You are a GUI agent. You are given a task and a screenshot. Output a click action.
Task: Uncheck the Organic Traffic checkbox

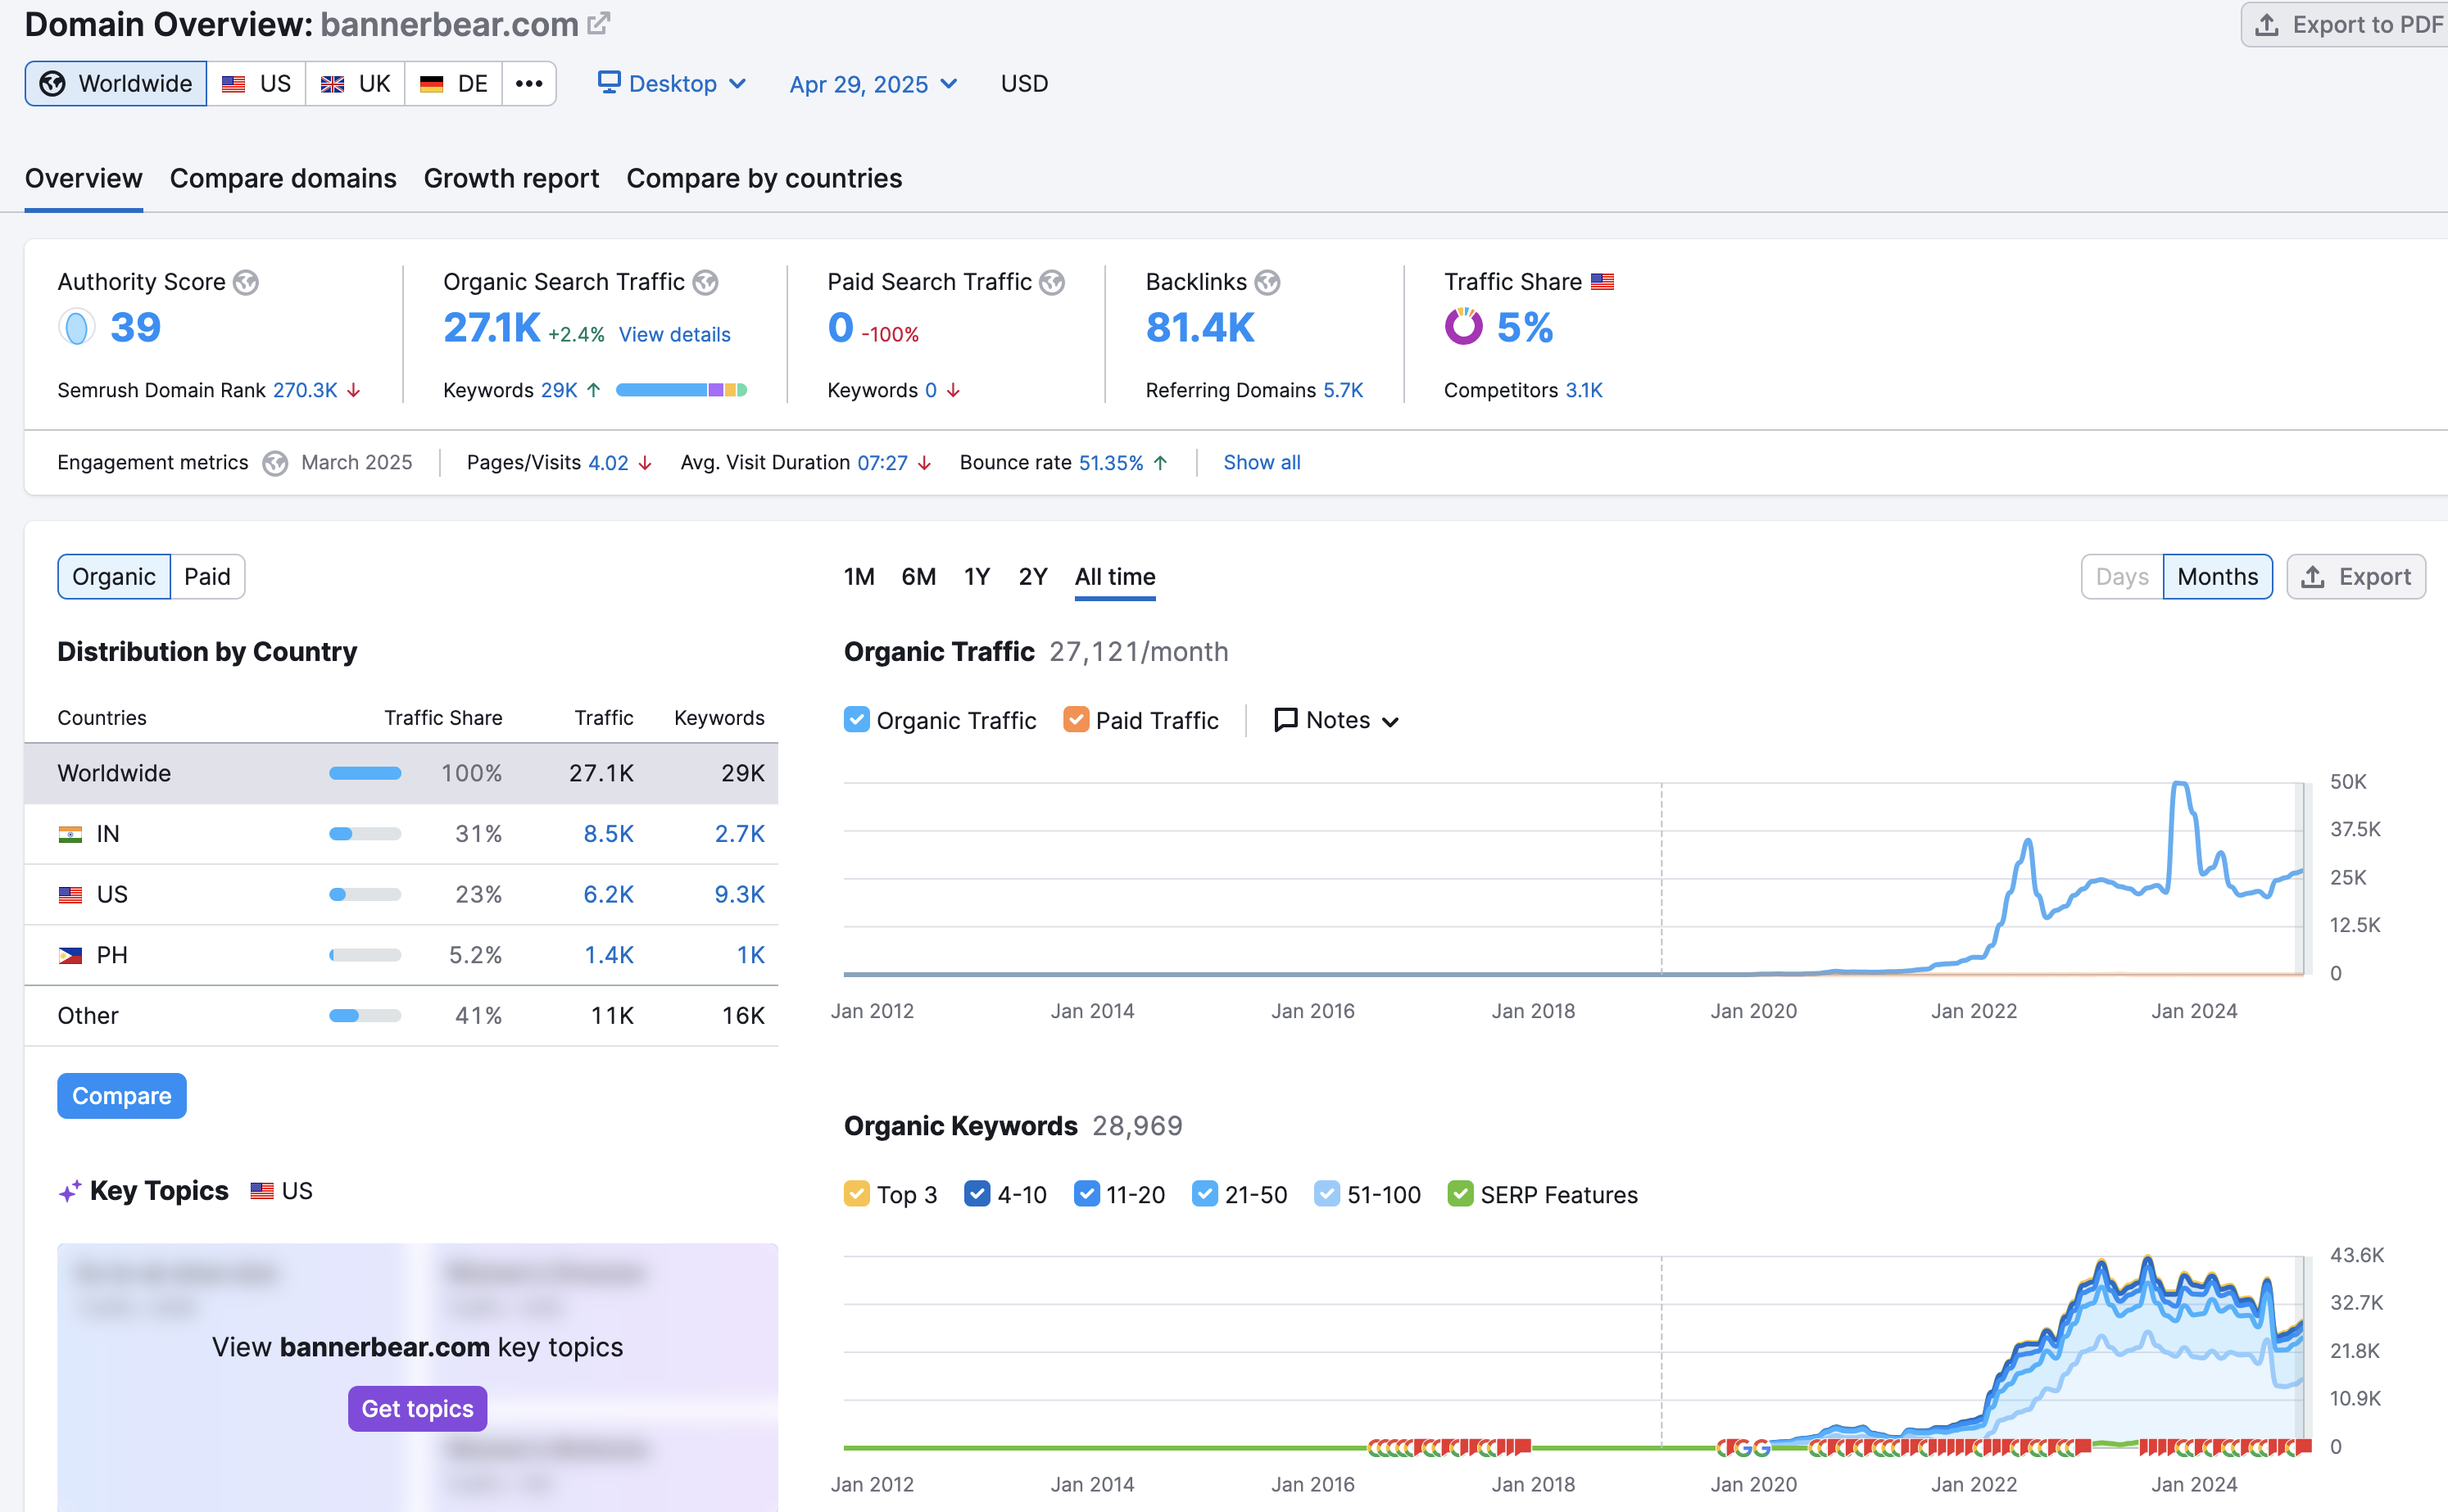click(x=857, y=720)
